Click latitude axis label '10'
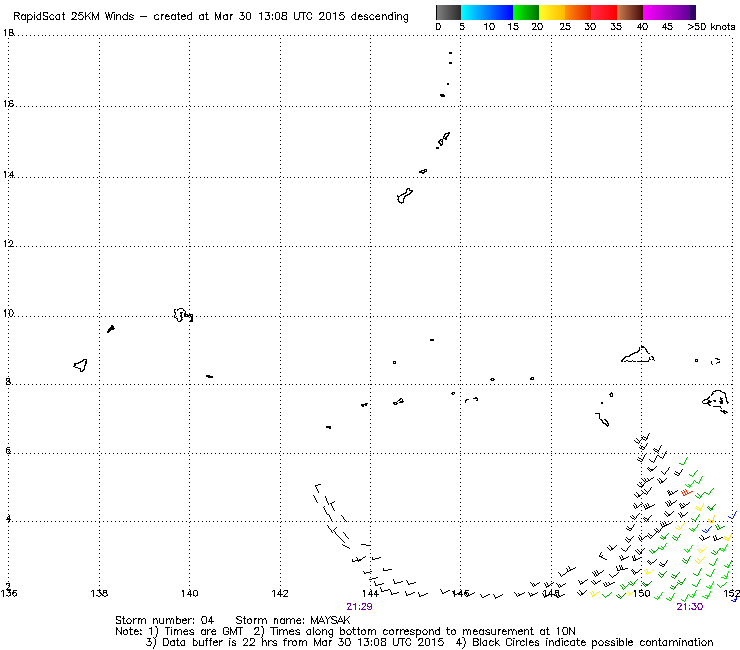This screenshot has height=650, width=740. pos(8,313)
